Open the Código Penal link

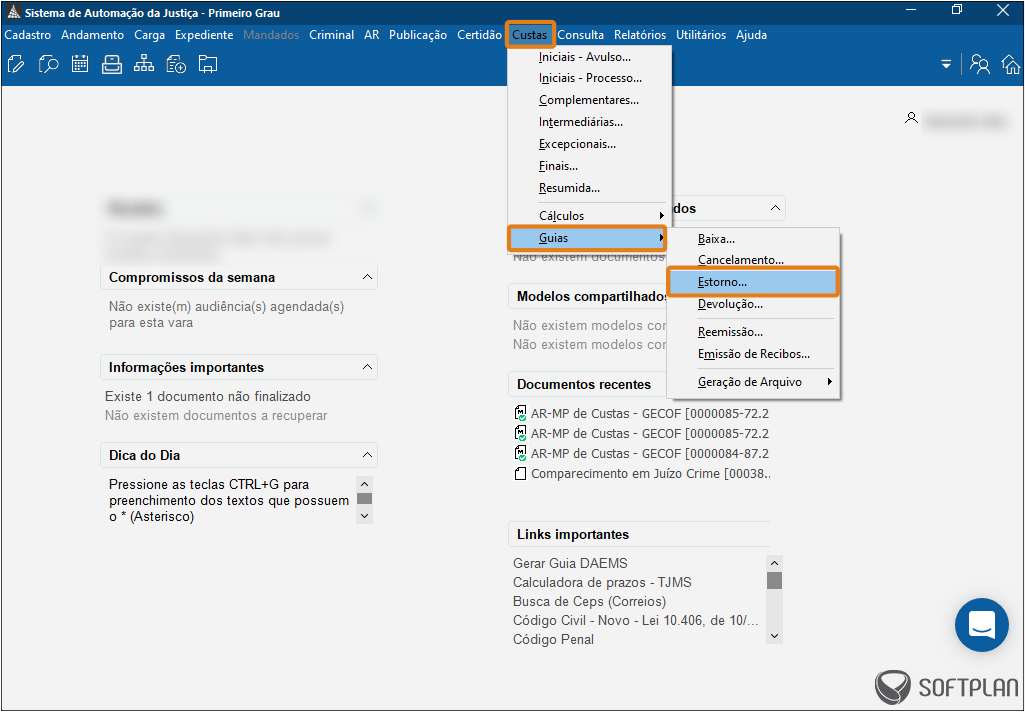pos(554,639)
